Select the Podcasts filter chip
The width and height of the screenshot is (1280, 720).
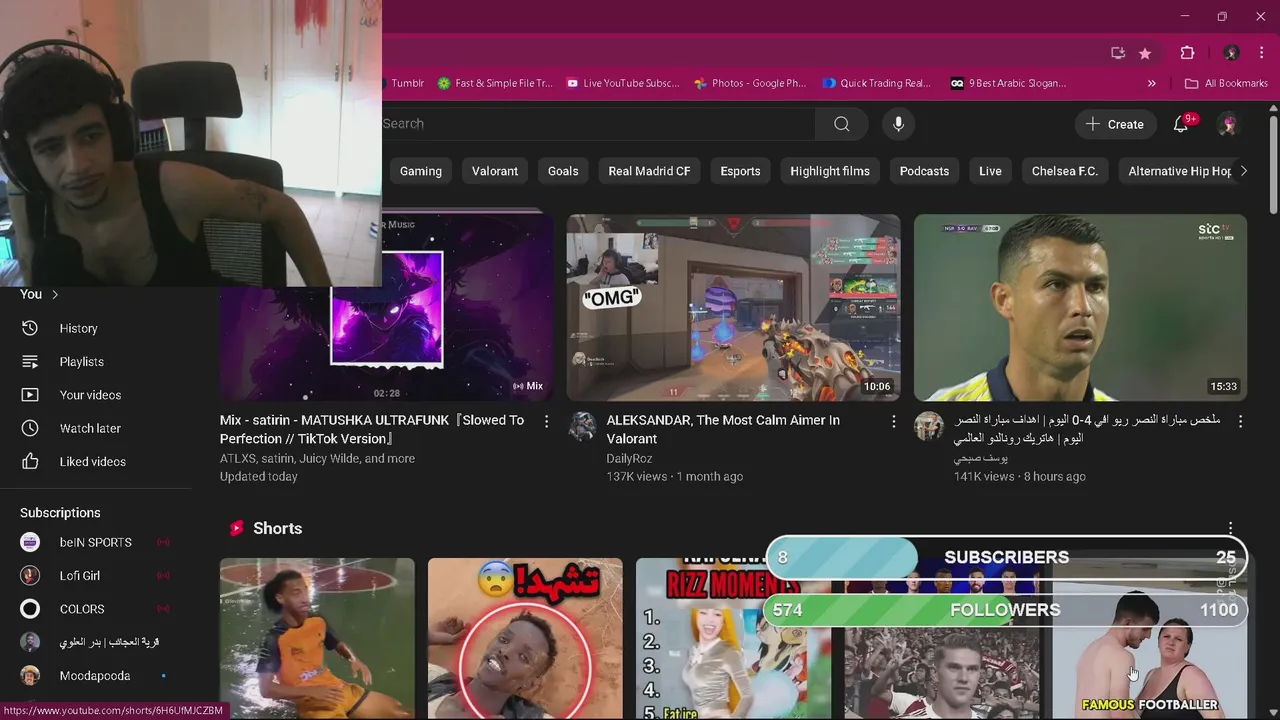tap(924, 171)
